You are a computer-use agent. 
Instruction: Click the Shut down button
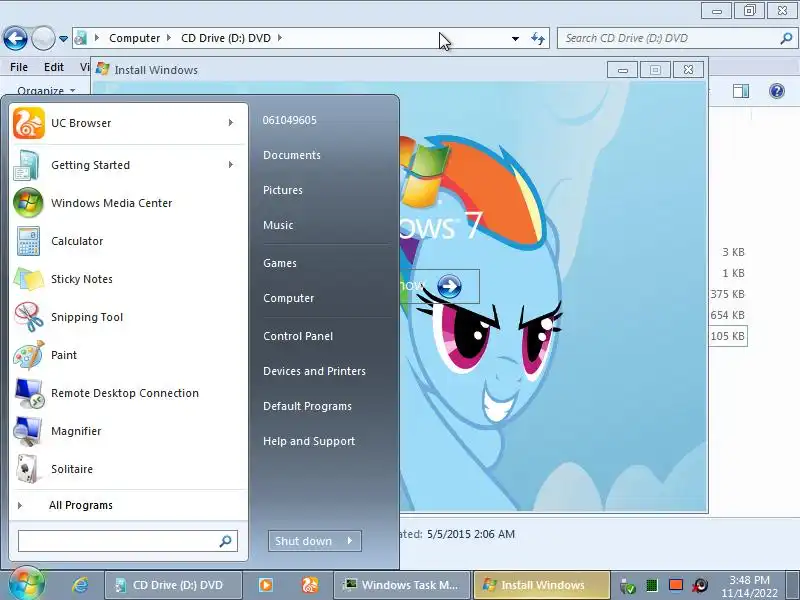coord(304,541)
